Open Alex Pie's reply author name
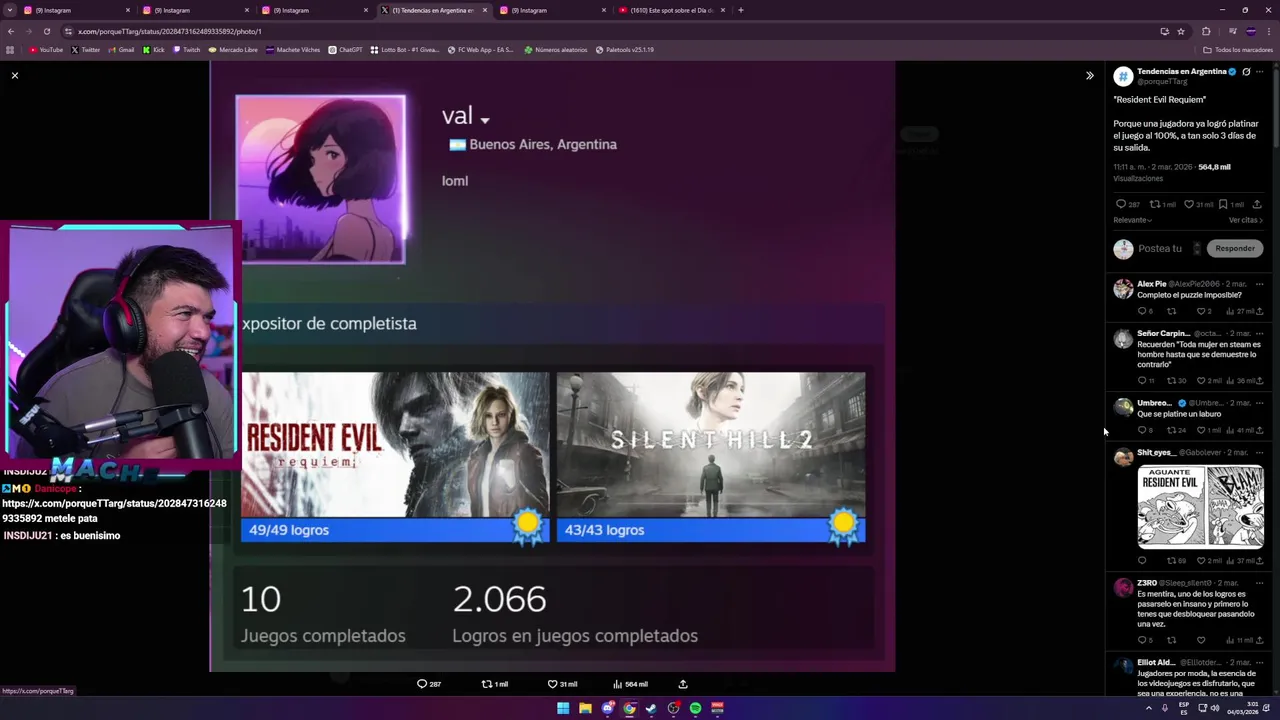Screen dimensions: 1280x720 click(1152, 284)
